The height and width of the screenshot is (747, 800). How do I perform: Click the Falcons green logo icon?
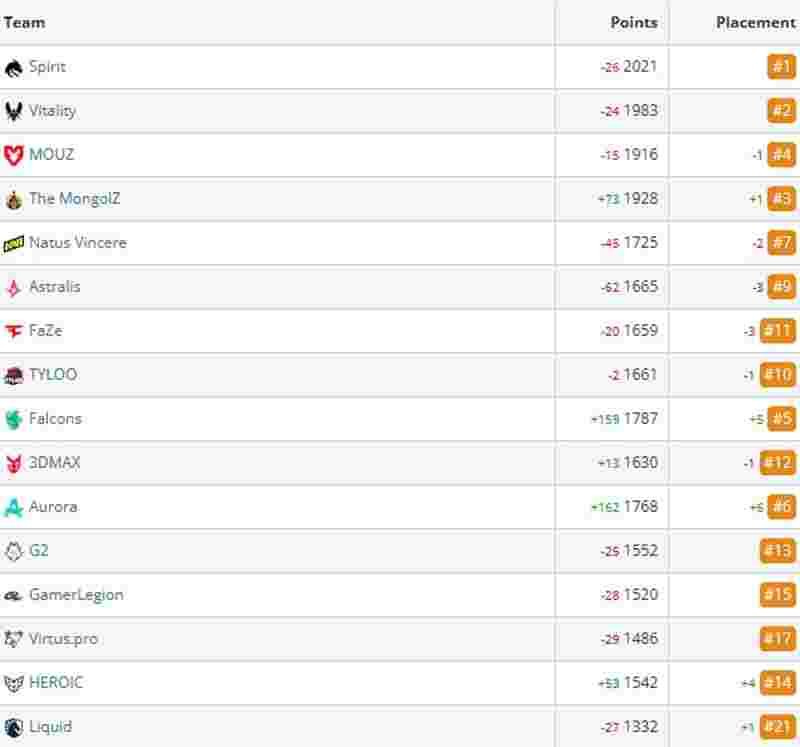tap(14, 419)
